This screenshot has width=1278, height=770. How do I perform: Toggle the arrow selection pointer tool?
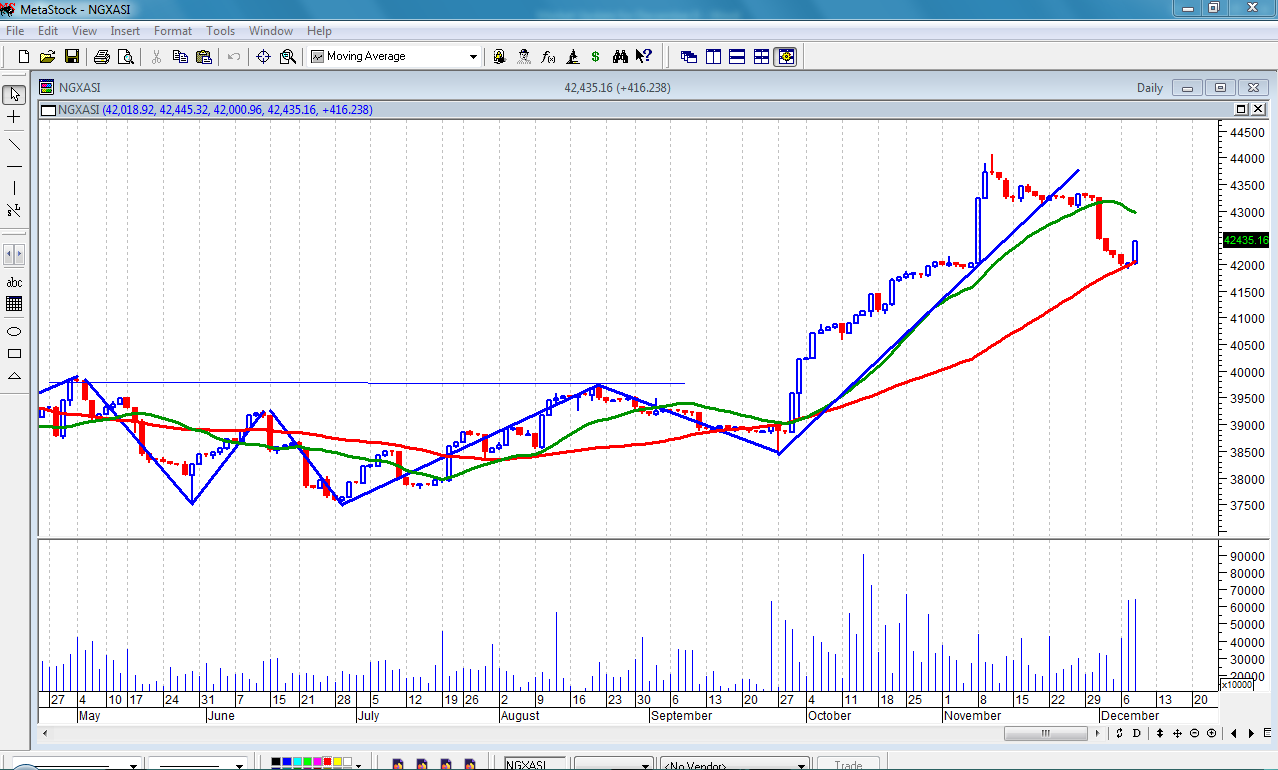pyautogui.click(x=14, y=95)
